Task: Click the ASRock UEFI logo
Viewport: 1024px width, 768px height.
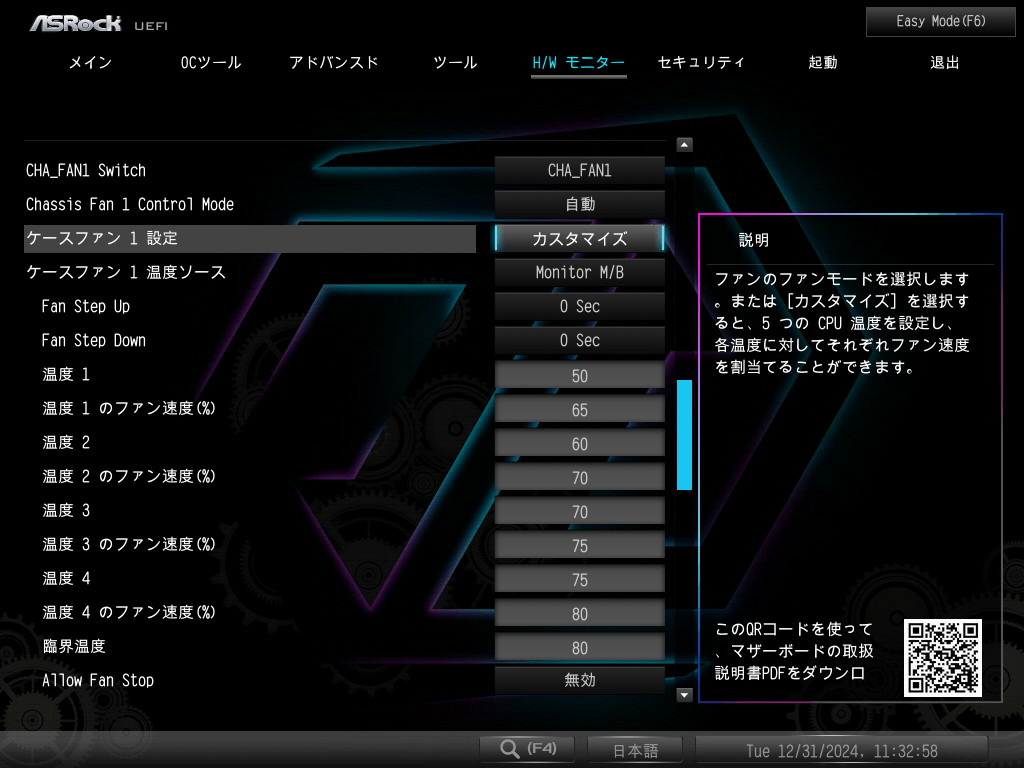Action: click(99, 24)
